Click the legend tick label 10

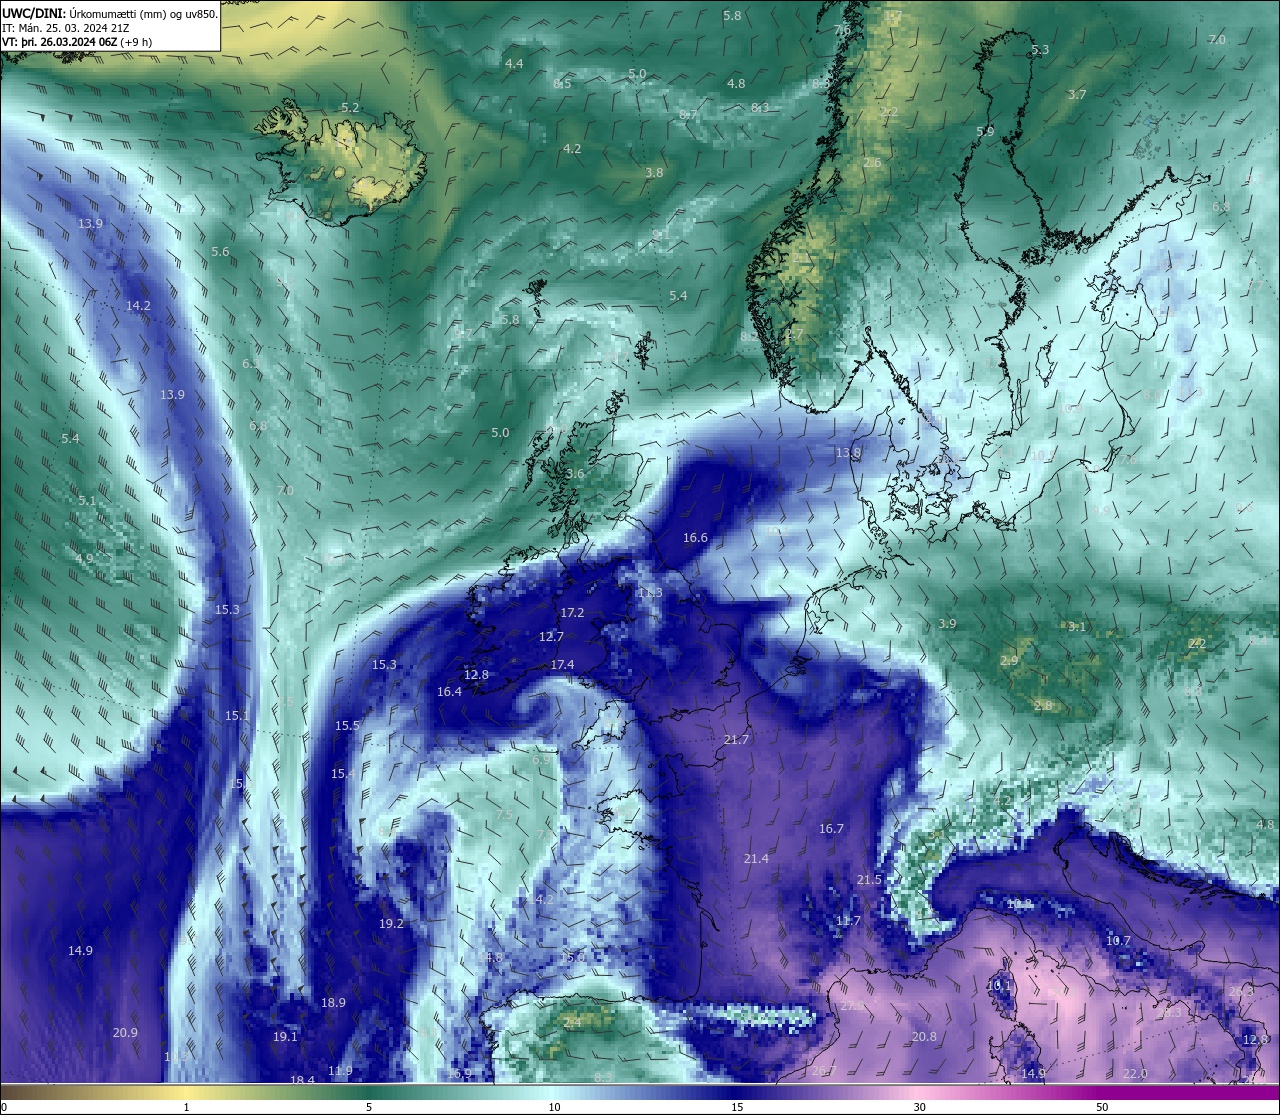tap(554, 1107)
